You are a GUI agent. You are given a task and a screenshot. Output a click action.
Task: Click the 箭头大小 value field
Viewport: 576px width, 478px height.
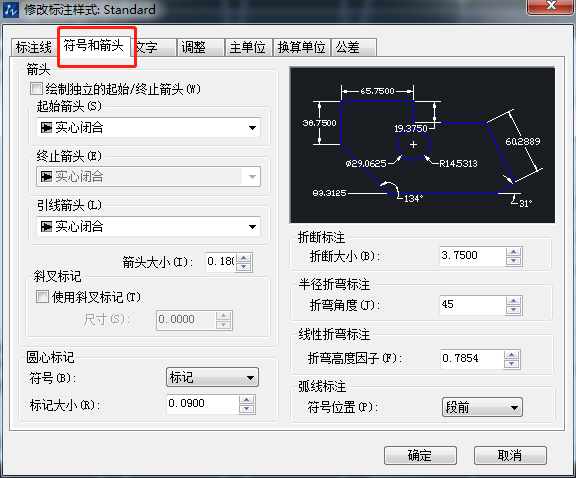[220, 262]
